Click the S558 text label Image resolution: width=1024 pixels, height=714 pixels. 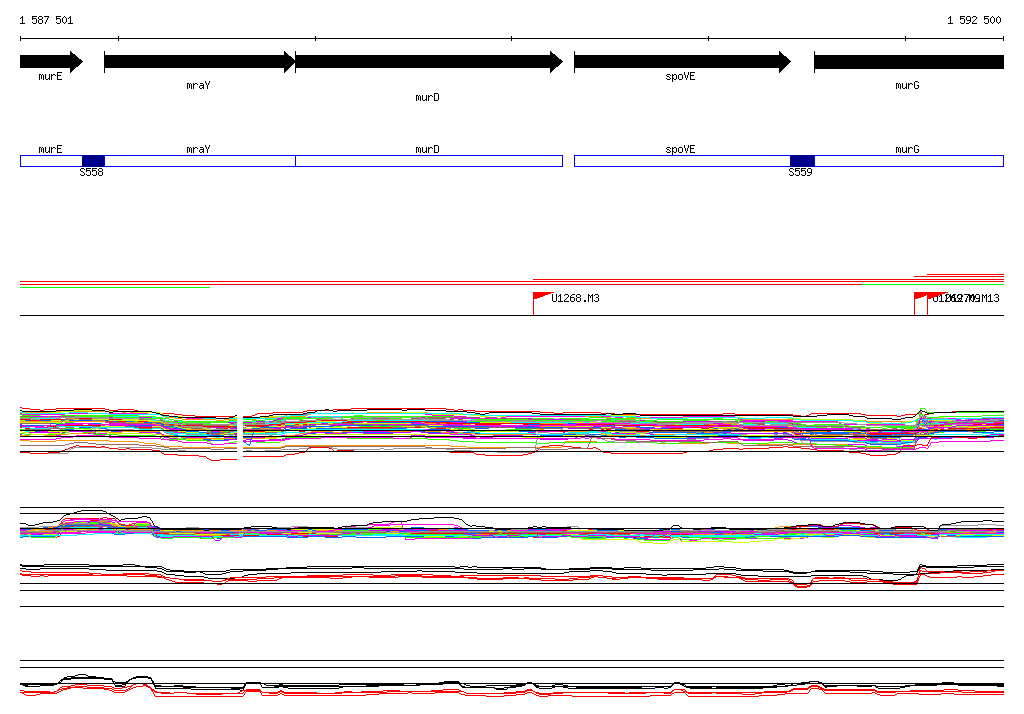tap(91, 172)
